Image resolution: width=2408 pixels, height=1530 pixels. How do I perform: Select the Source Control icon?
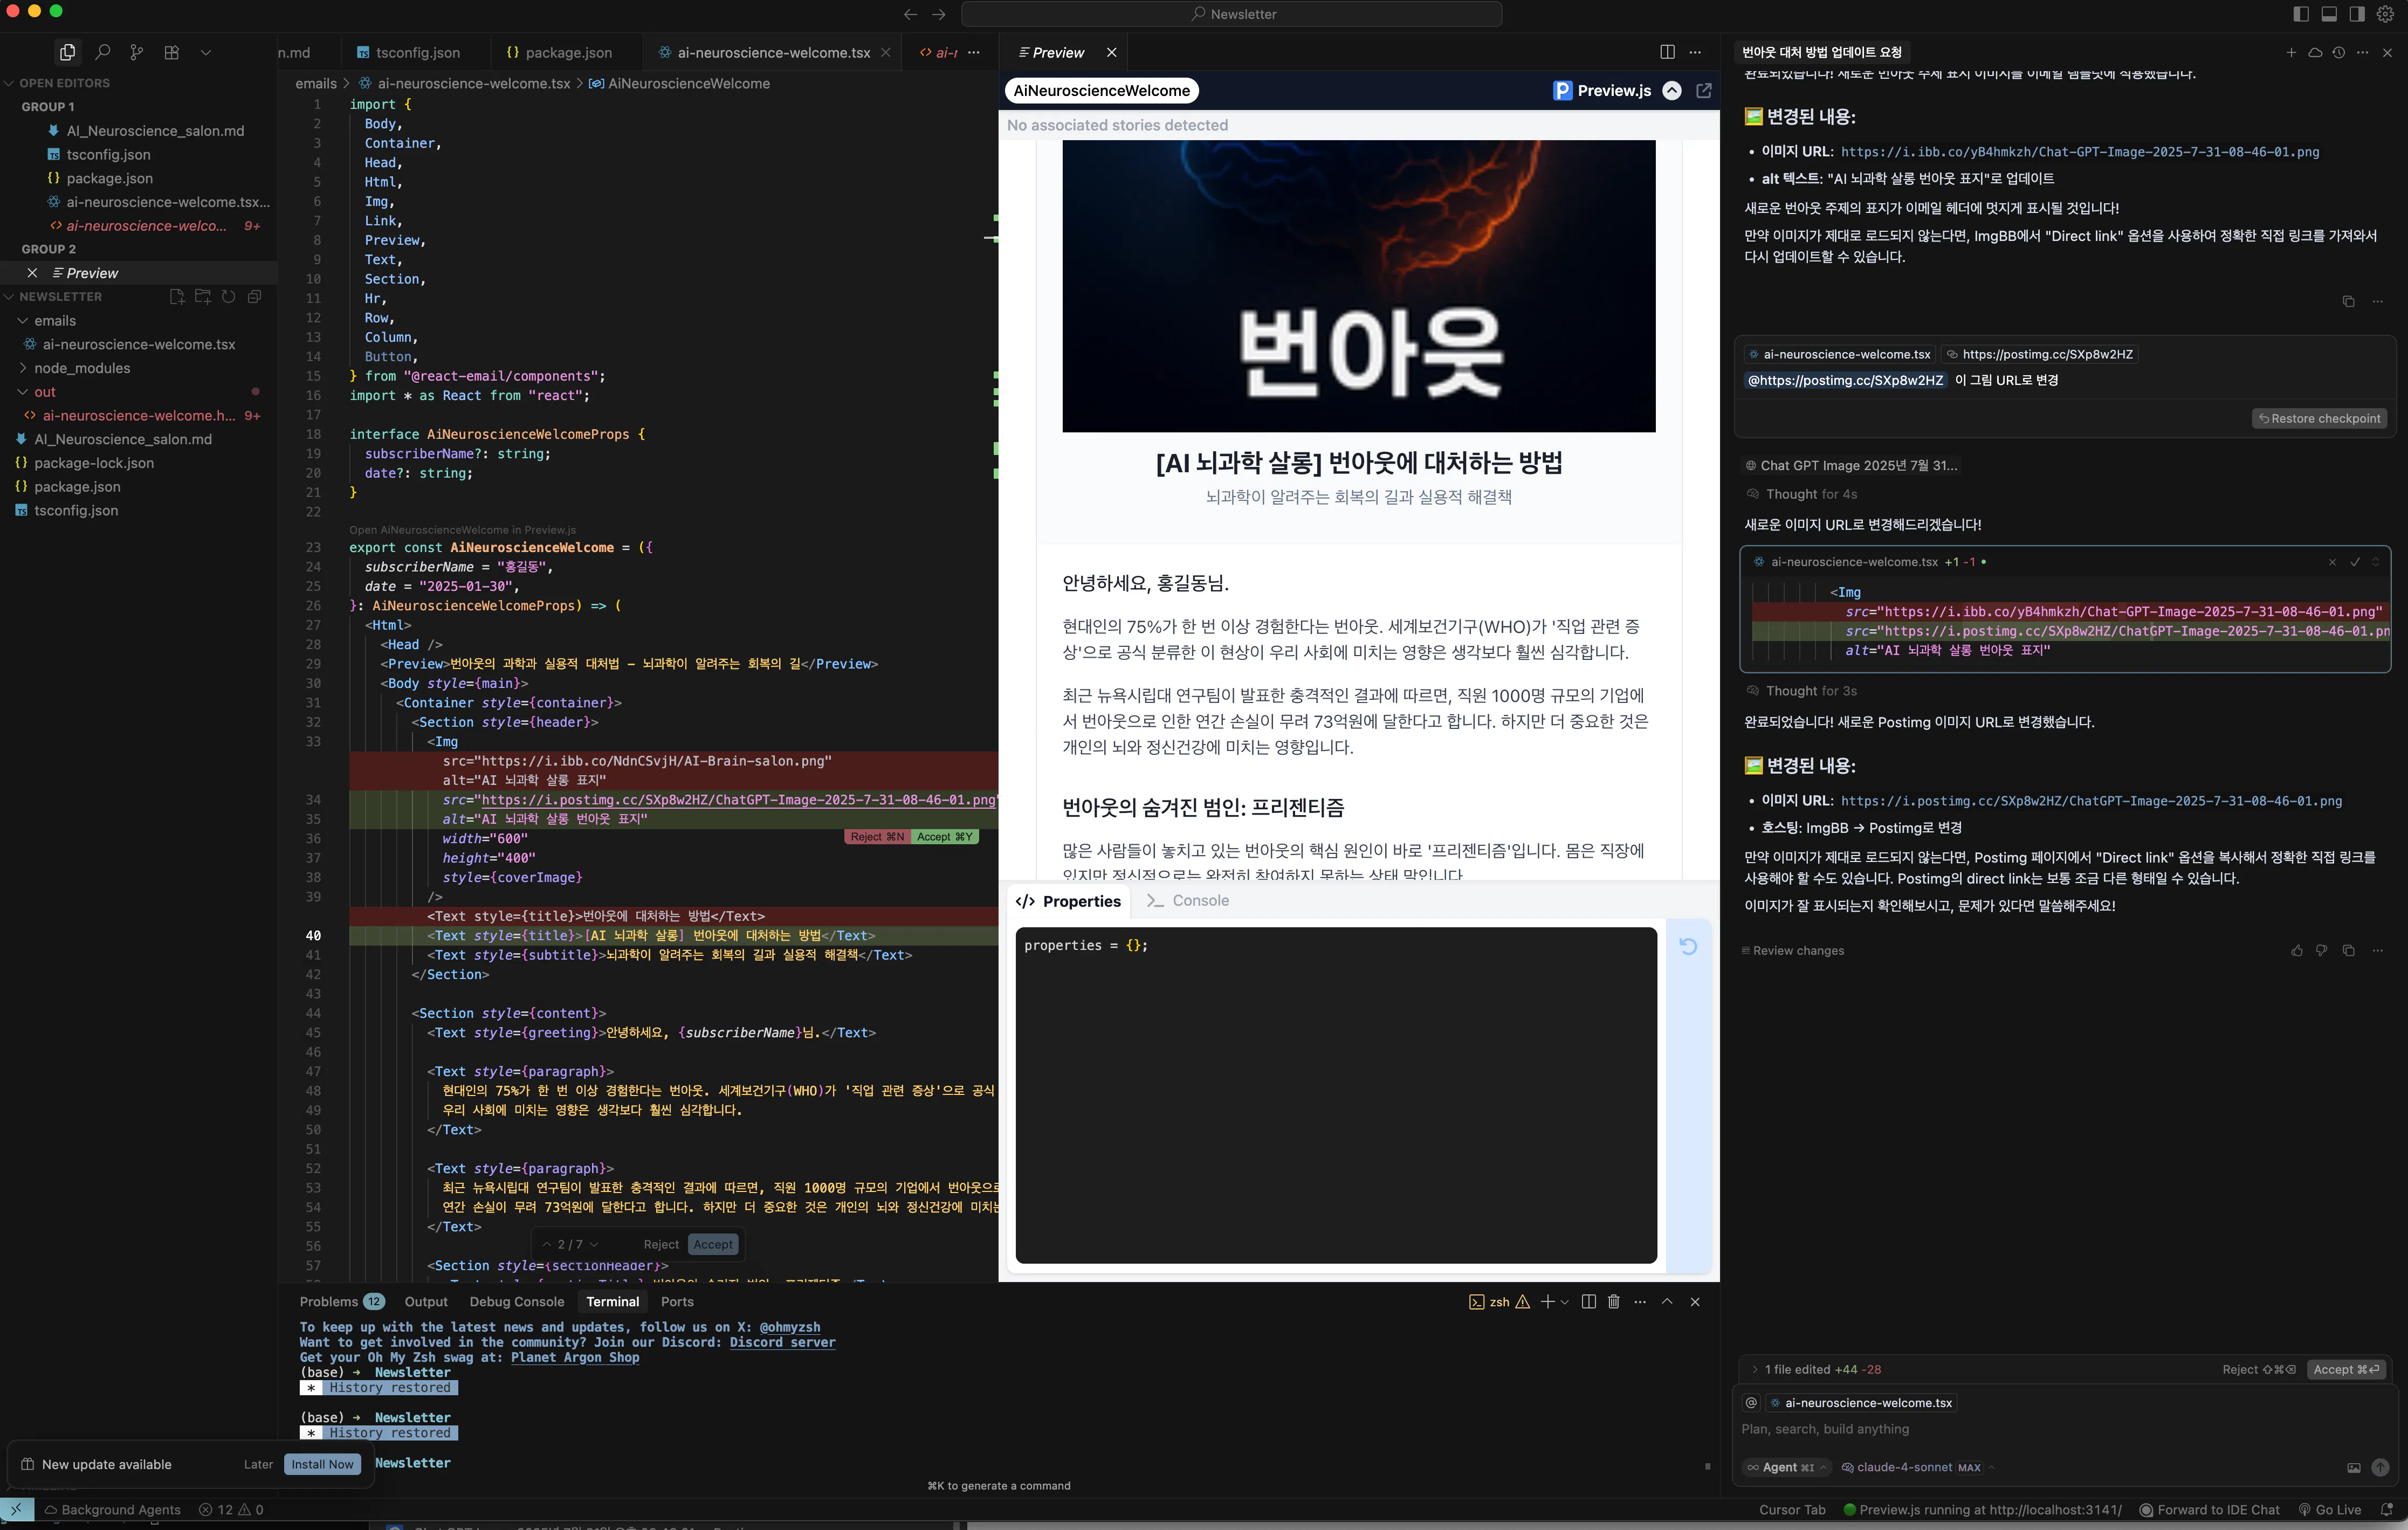click(x=136, y=51)
